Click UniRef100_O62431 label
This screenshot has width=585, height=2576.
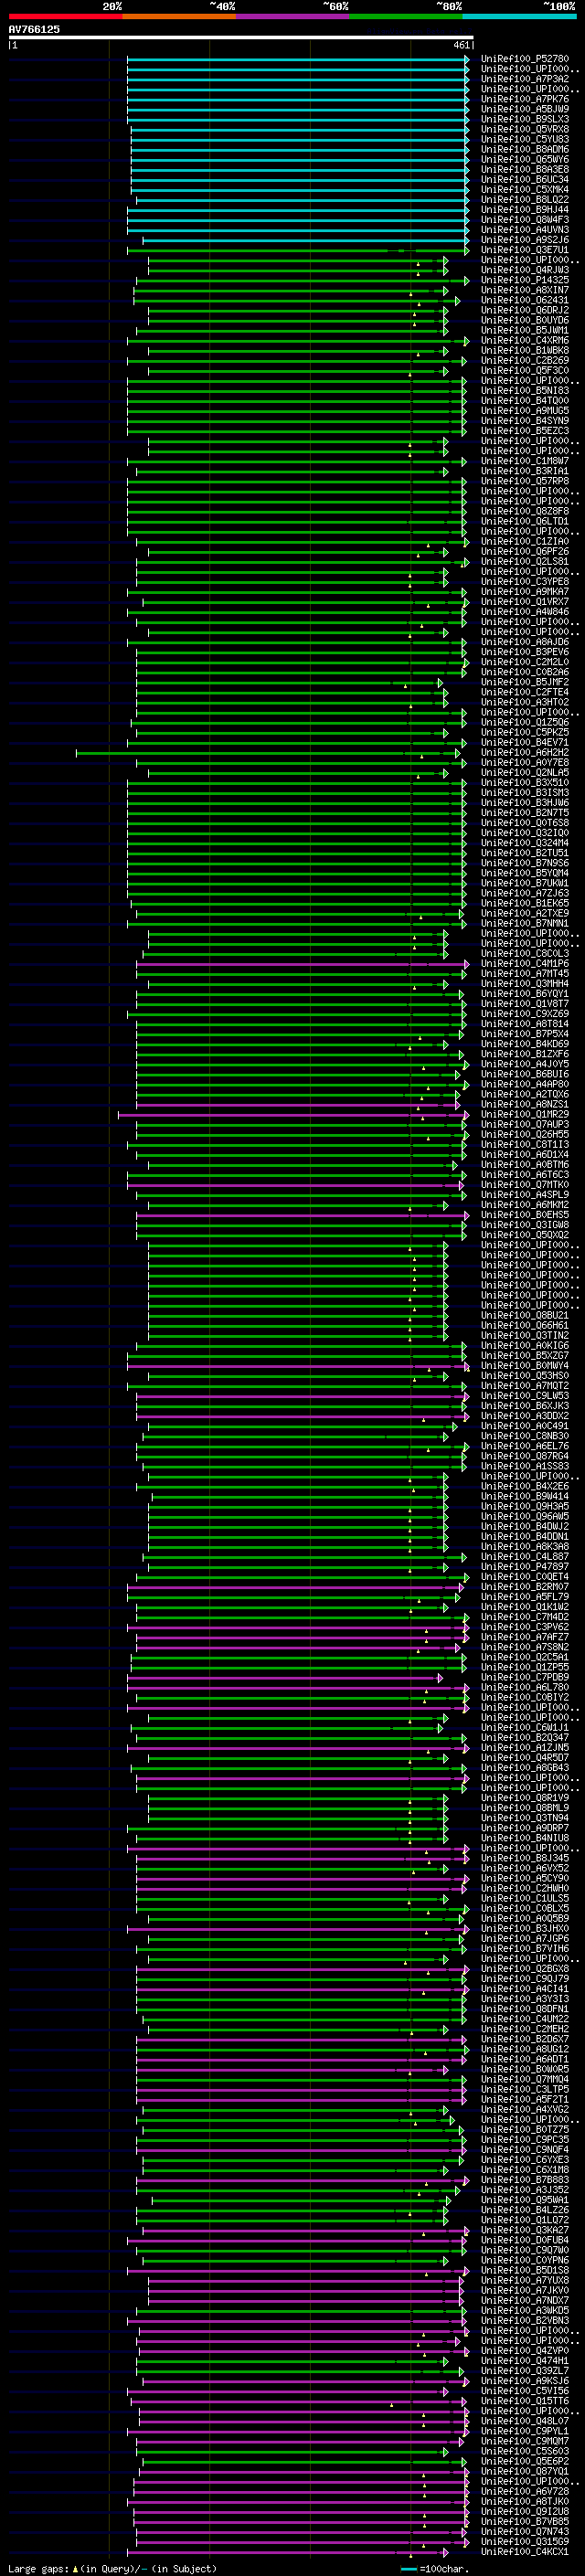pos(525,300)
